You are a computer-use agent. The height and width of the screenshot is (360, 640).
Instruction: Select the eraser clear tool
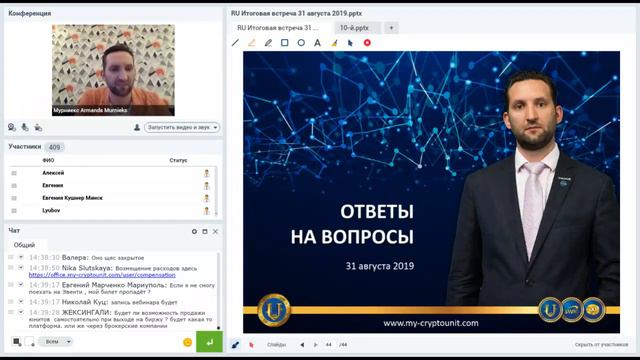(334, 42)
